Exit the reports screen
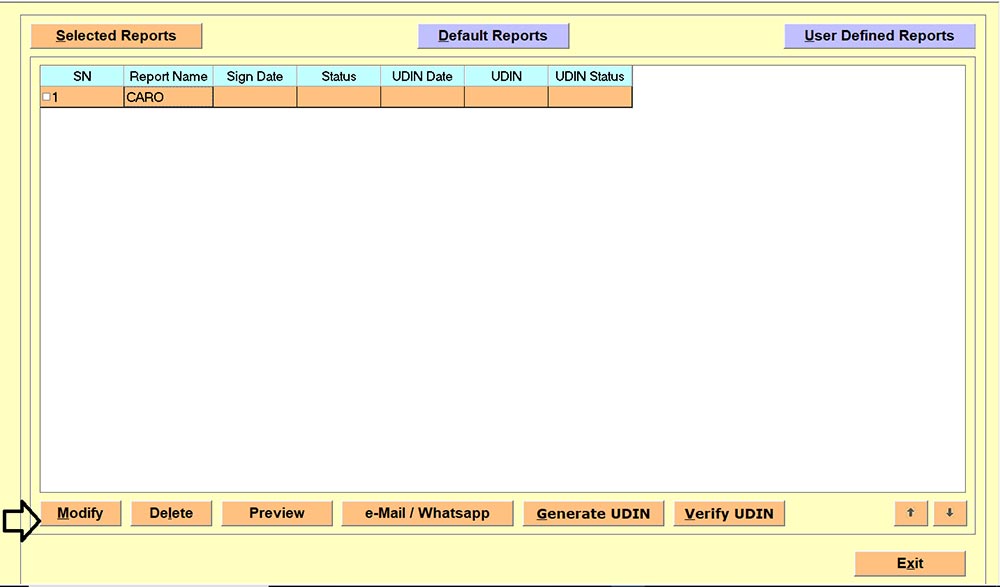 910,563
